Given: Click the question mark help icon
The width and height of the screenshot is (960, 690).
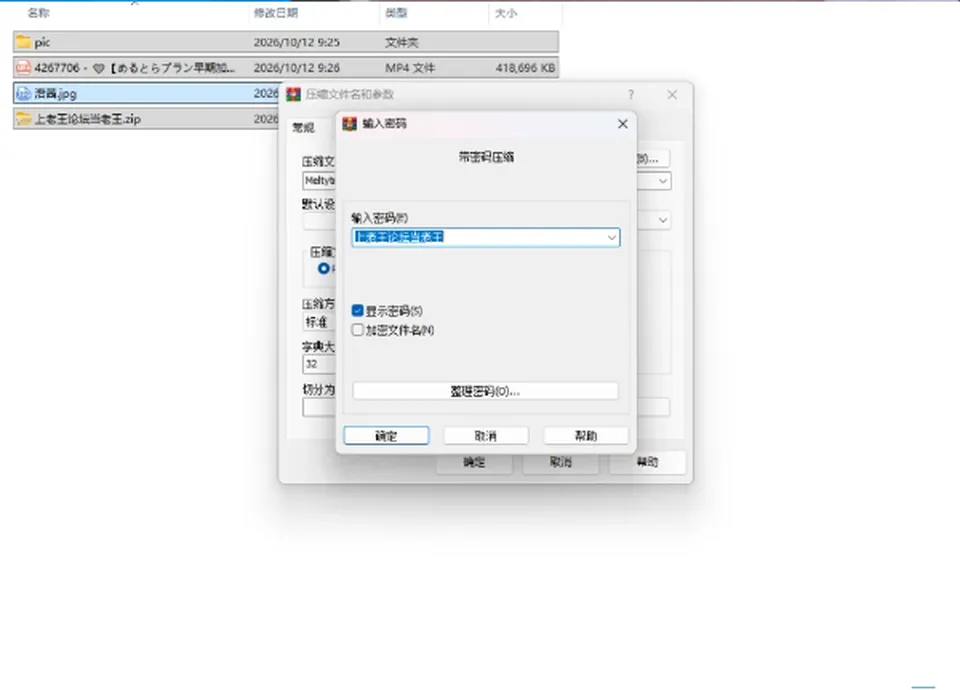Looking at the screenshot, I should [x=631, y=94].
